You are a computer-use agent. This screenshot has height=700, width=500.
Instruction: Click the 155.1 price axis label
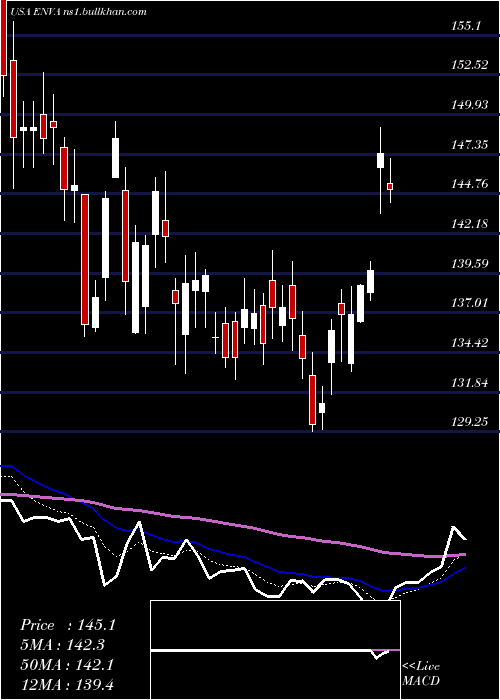click(x=466, y=26)
